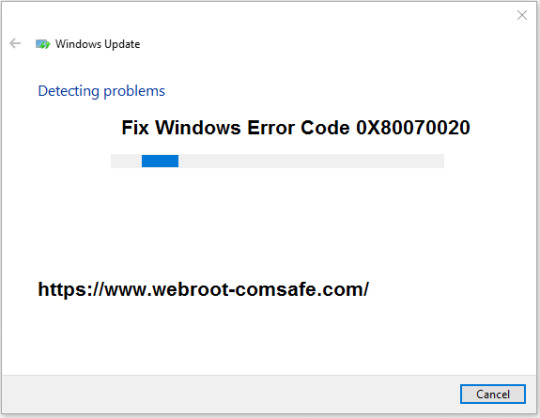Cancel the Windows Update troubleshooter
Screen dimensions: 540x418
coord(493,394)
